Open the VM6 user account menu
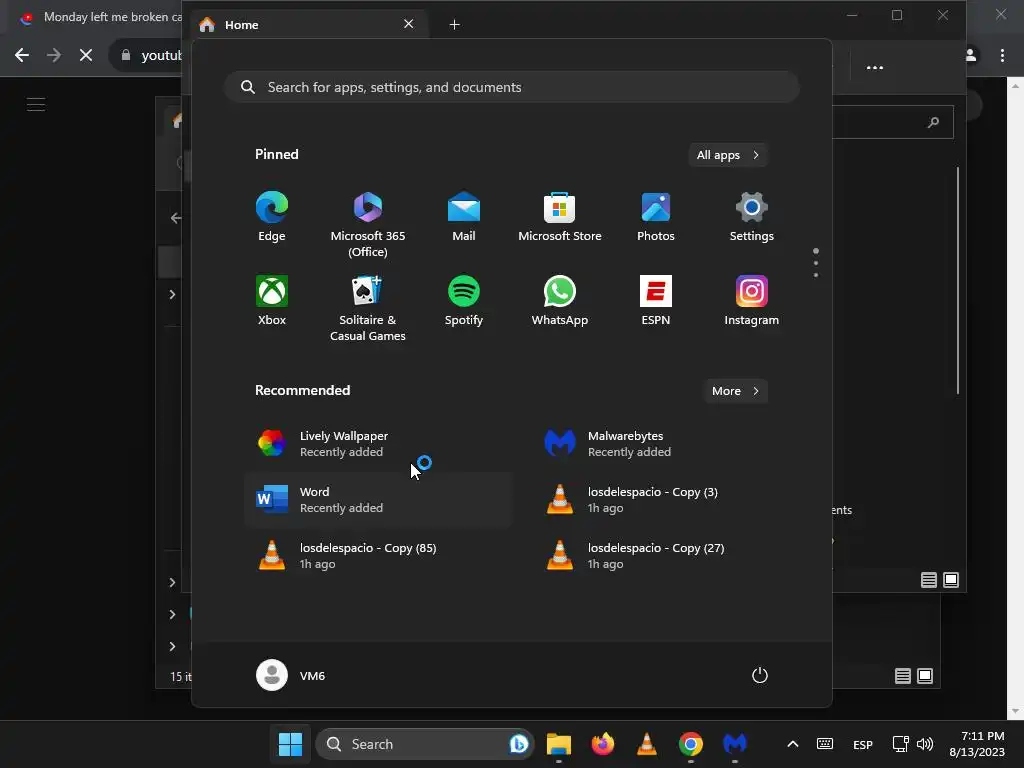This screenshot has width=1024, height=768. (x=291, y=675)
